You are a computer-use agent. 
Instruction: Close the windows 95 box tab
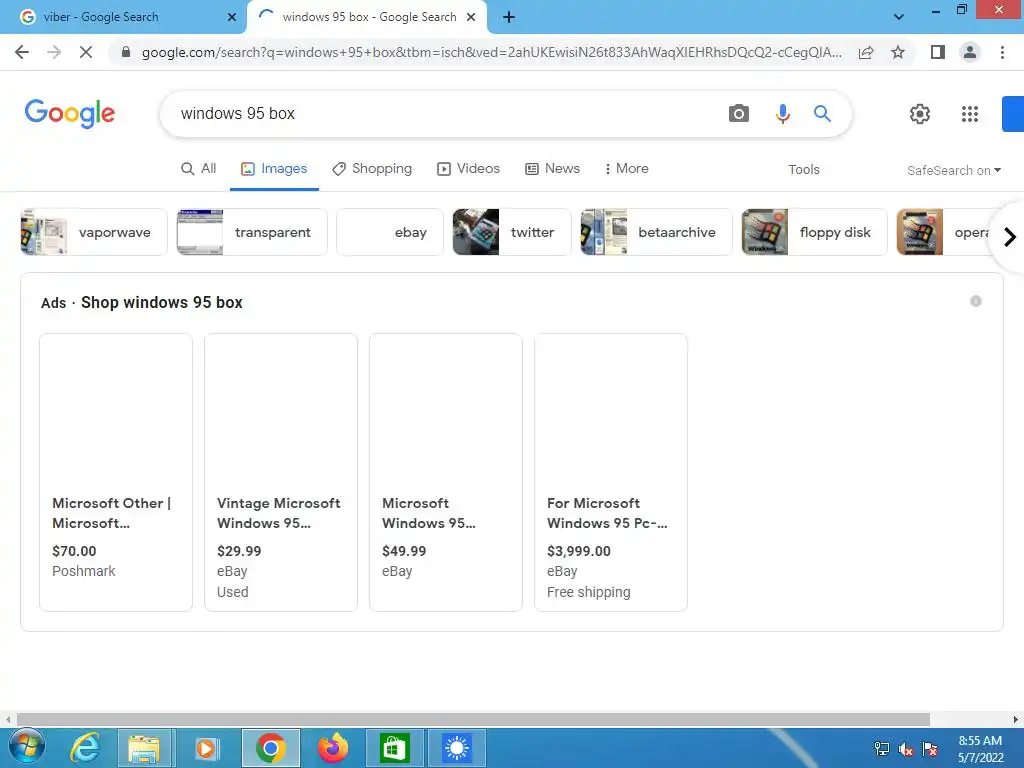click(x=471, y=17)
